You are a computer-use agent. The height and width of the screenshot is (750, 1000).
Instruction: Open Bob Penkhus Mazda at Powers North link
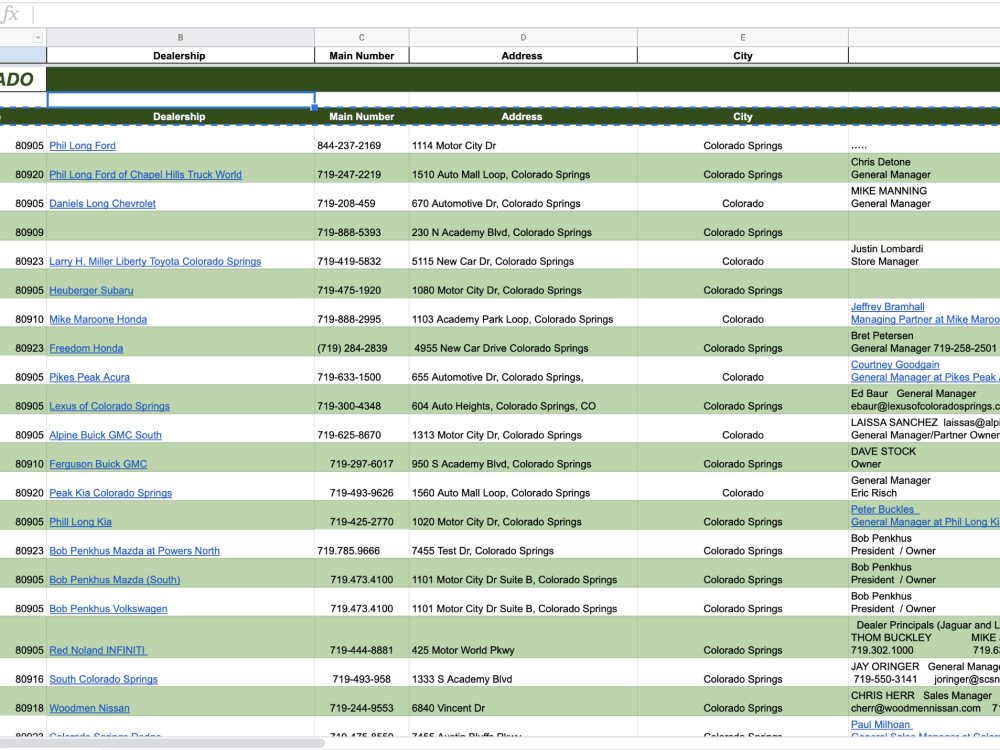coord(134,550)
